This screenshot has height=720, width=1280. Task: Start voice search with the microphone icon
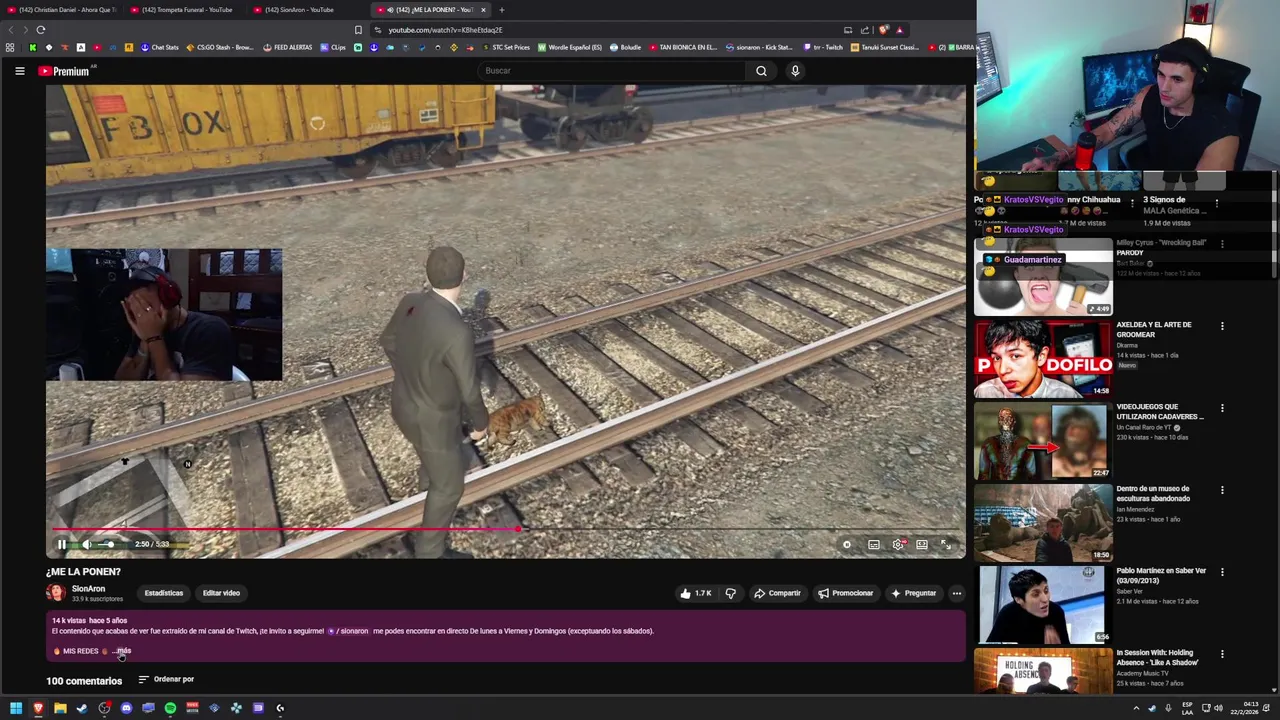pyautogui.click(x=795, y=71)
